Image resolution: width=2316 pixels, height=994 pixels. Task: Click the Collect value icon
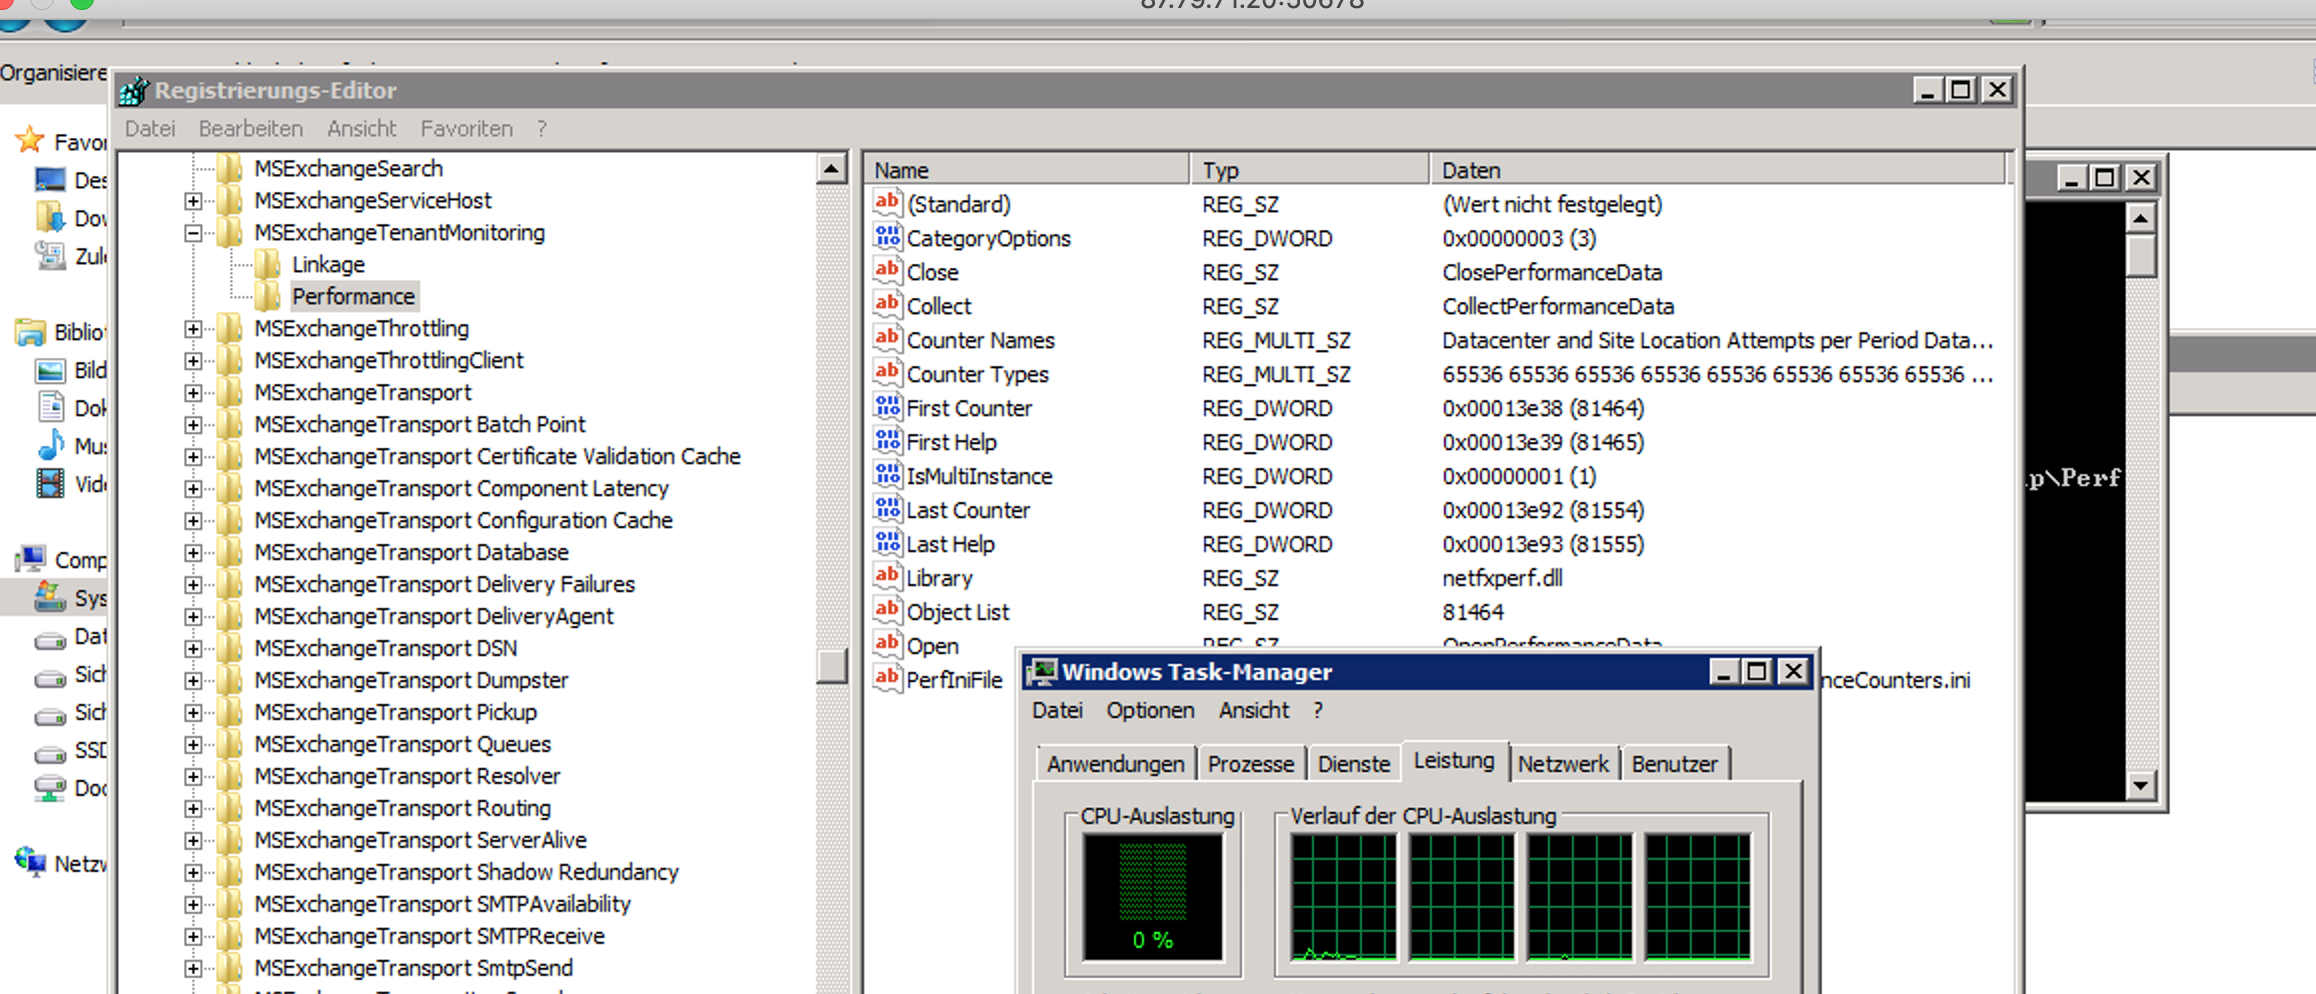(887, 305)
